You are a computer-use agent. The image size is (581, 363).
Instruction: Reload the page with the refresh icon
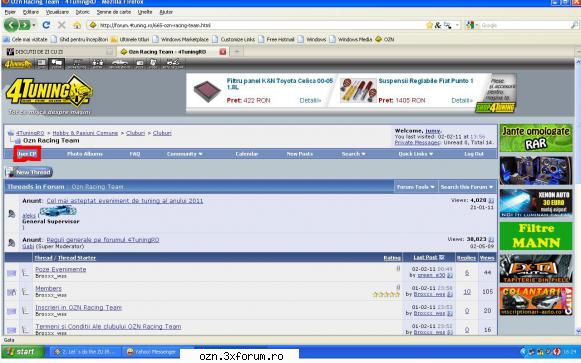46,25
